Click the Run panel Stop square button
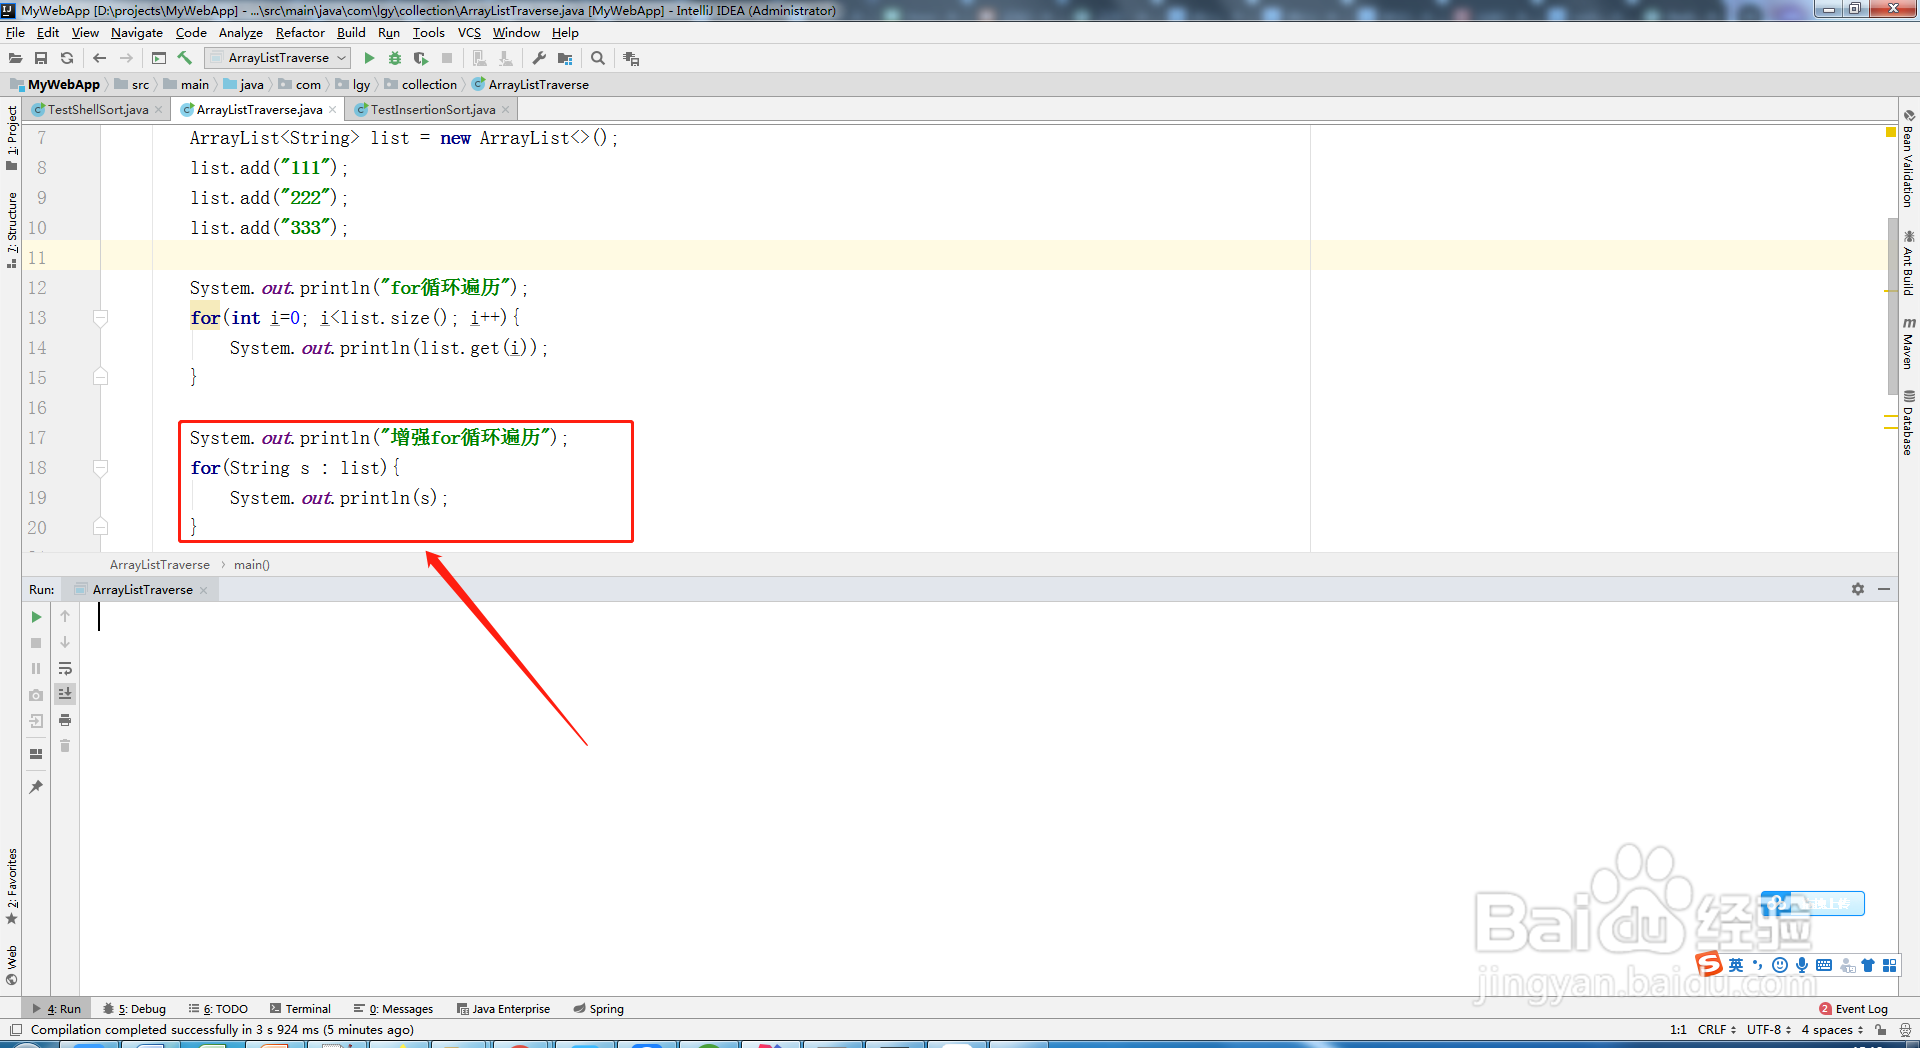This screenshot has width=1920, height=1048. click(36, 643)
